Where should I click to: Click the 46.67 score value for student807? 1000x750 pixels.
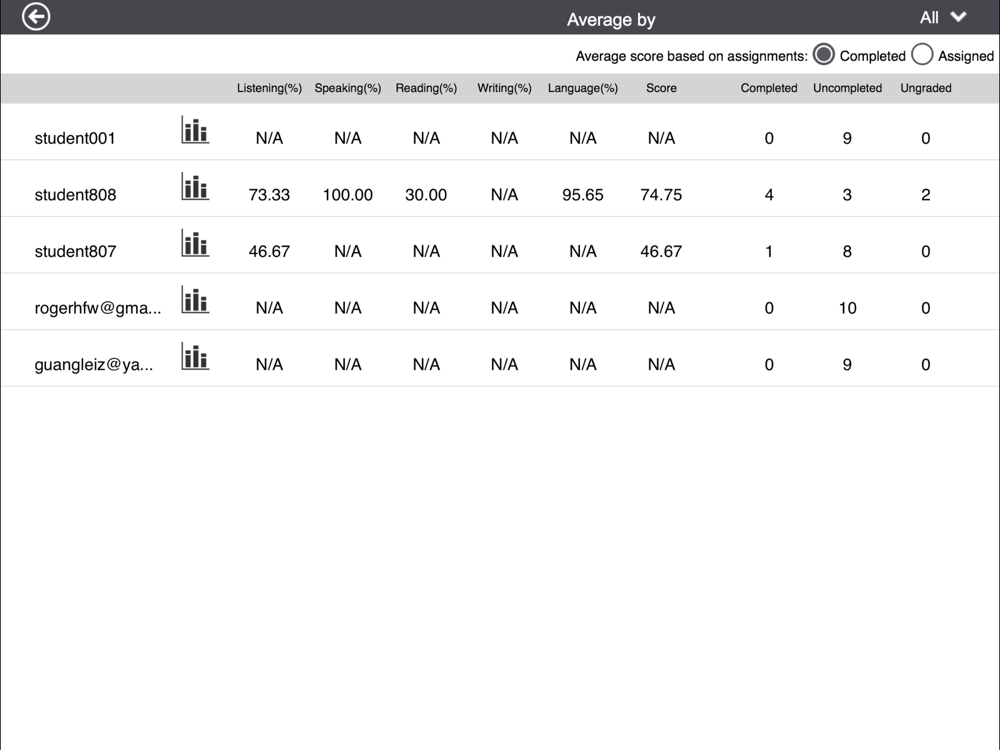coord(661,251)
